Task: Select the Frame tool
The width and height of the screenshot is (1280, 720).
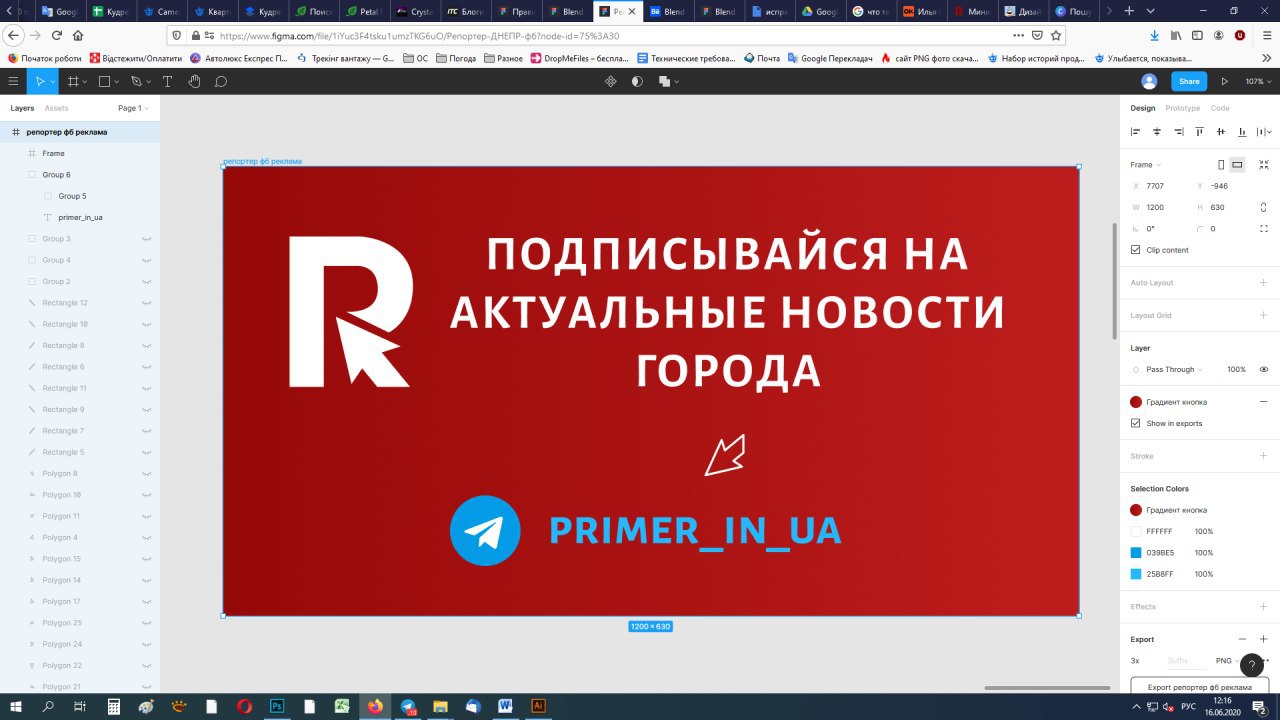Action: tap(72, 81)
